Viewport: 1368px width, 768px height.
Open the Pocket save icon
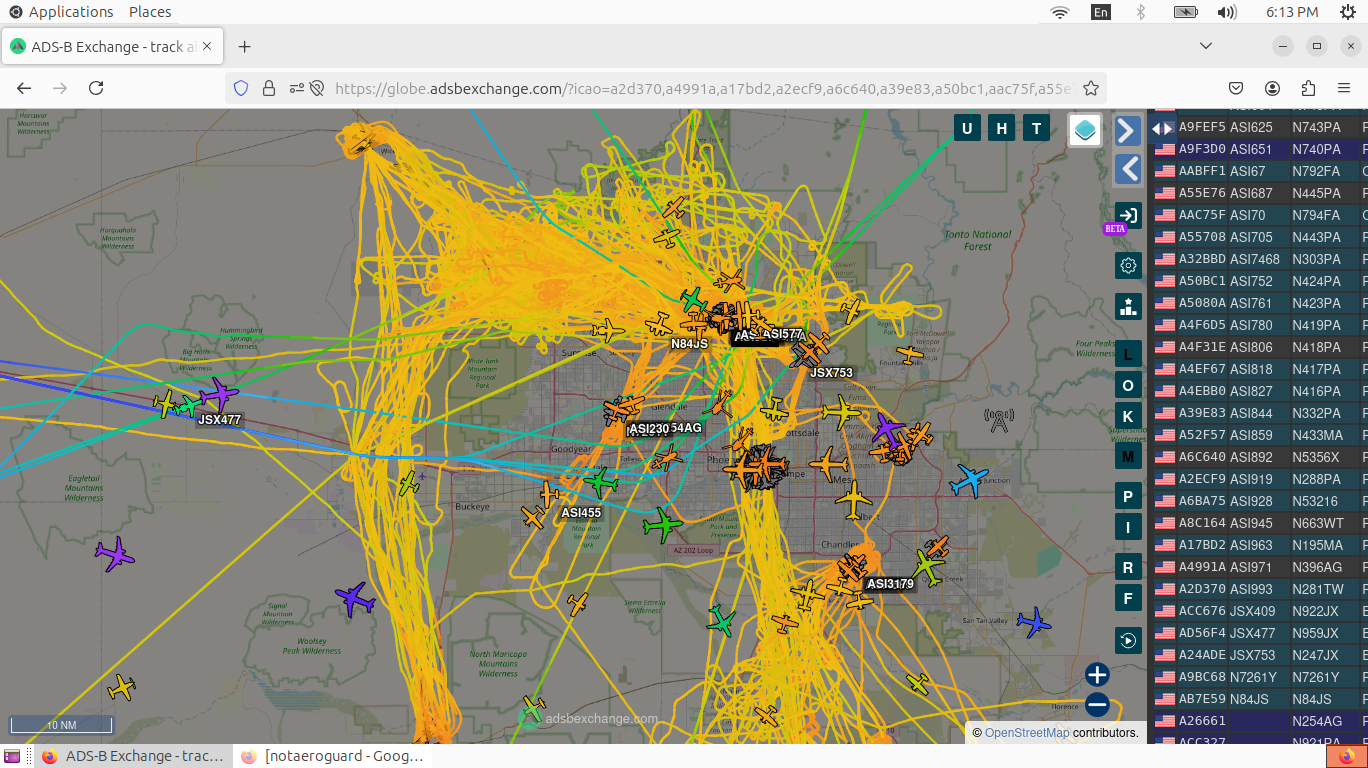1236,88
